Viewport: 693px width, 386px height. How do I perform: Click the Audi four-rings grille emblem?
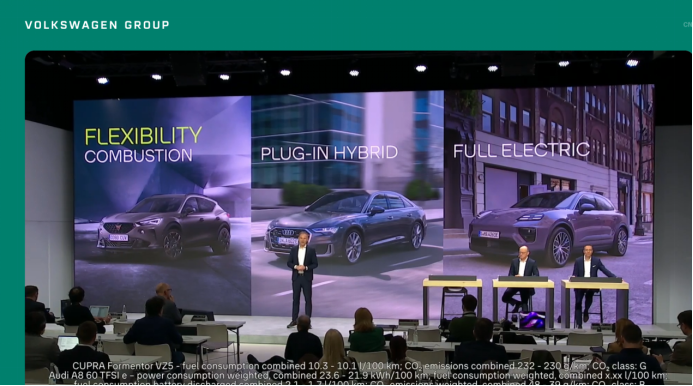tap(288, 233)
